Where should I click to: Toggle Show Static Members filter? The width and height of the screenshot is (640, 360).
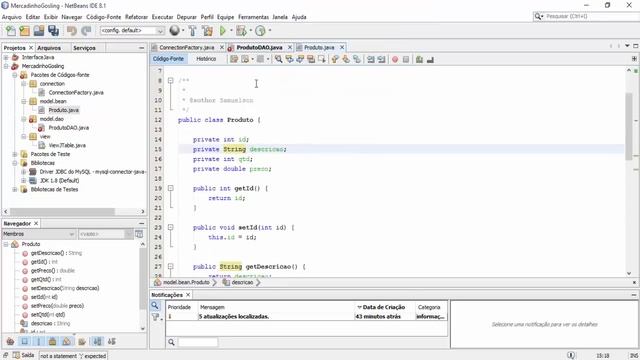(38, 341)
